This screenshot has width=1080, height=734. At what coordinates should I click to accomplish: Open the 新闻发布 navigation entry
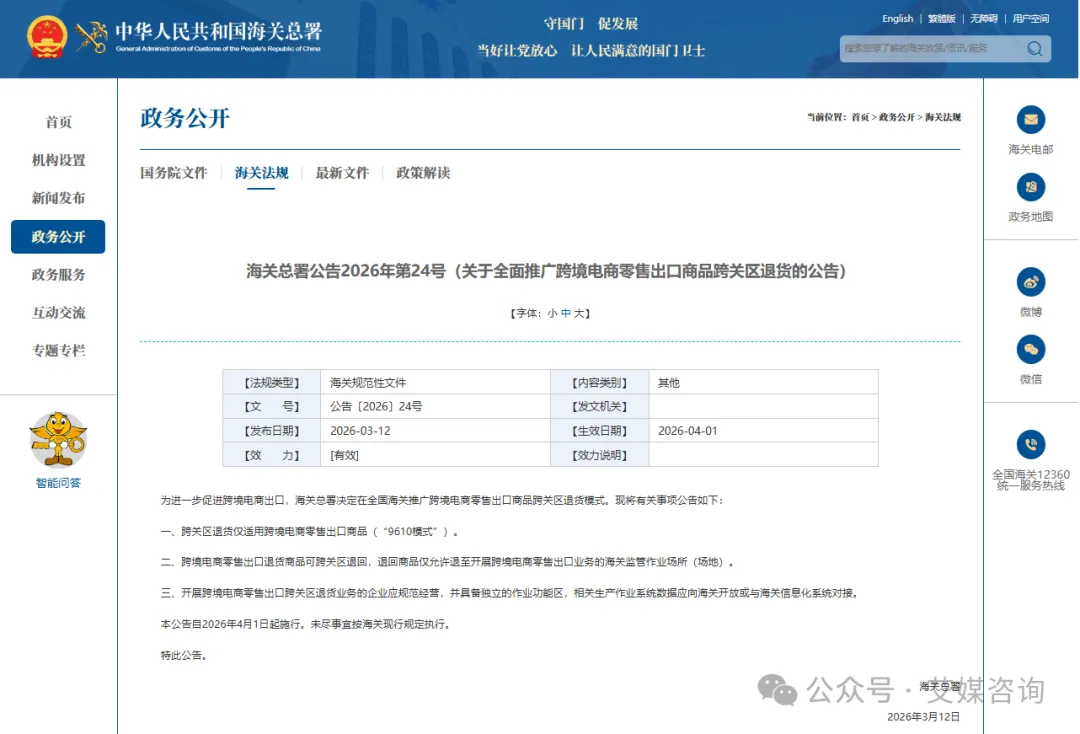57,198
